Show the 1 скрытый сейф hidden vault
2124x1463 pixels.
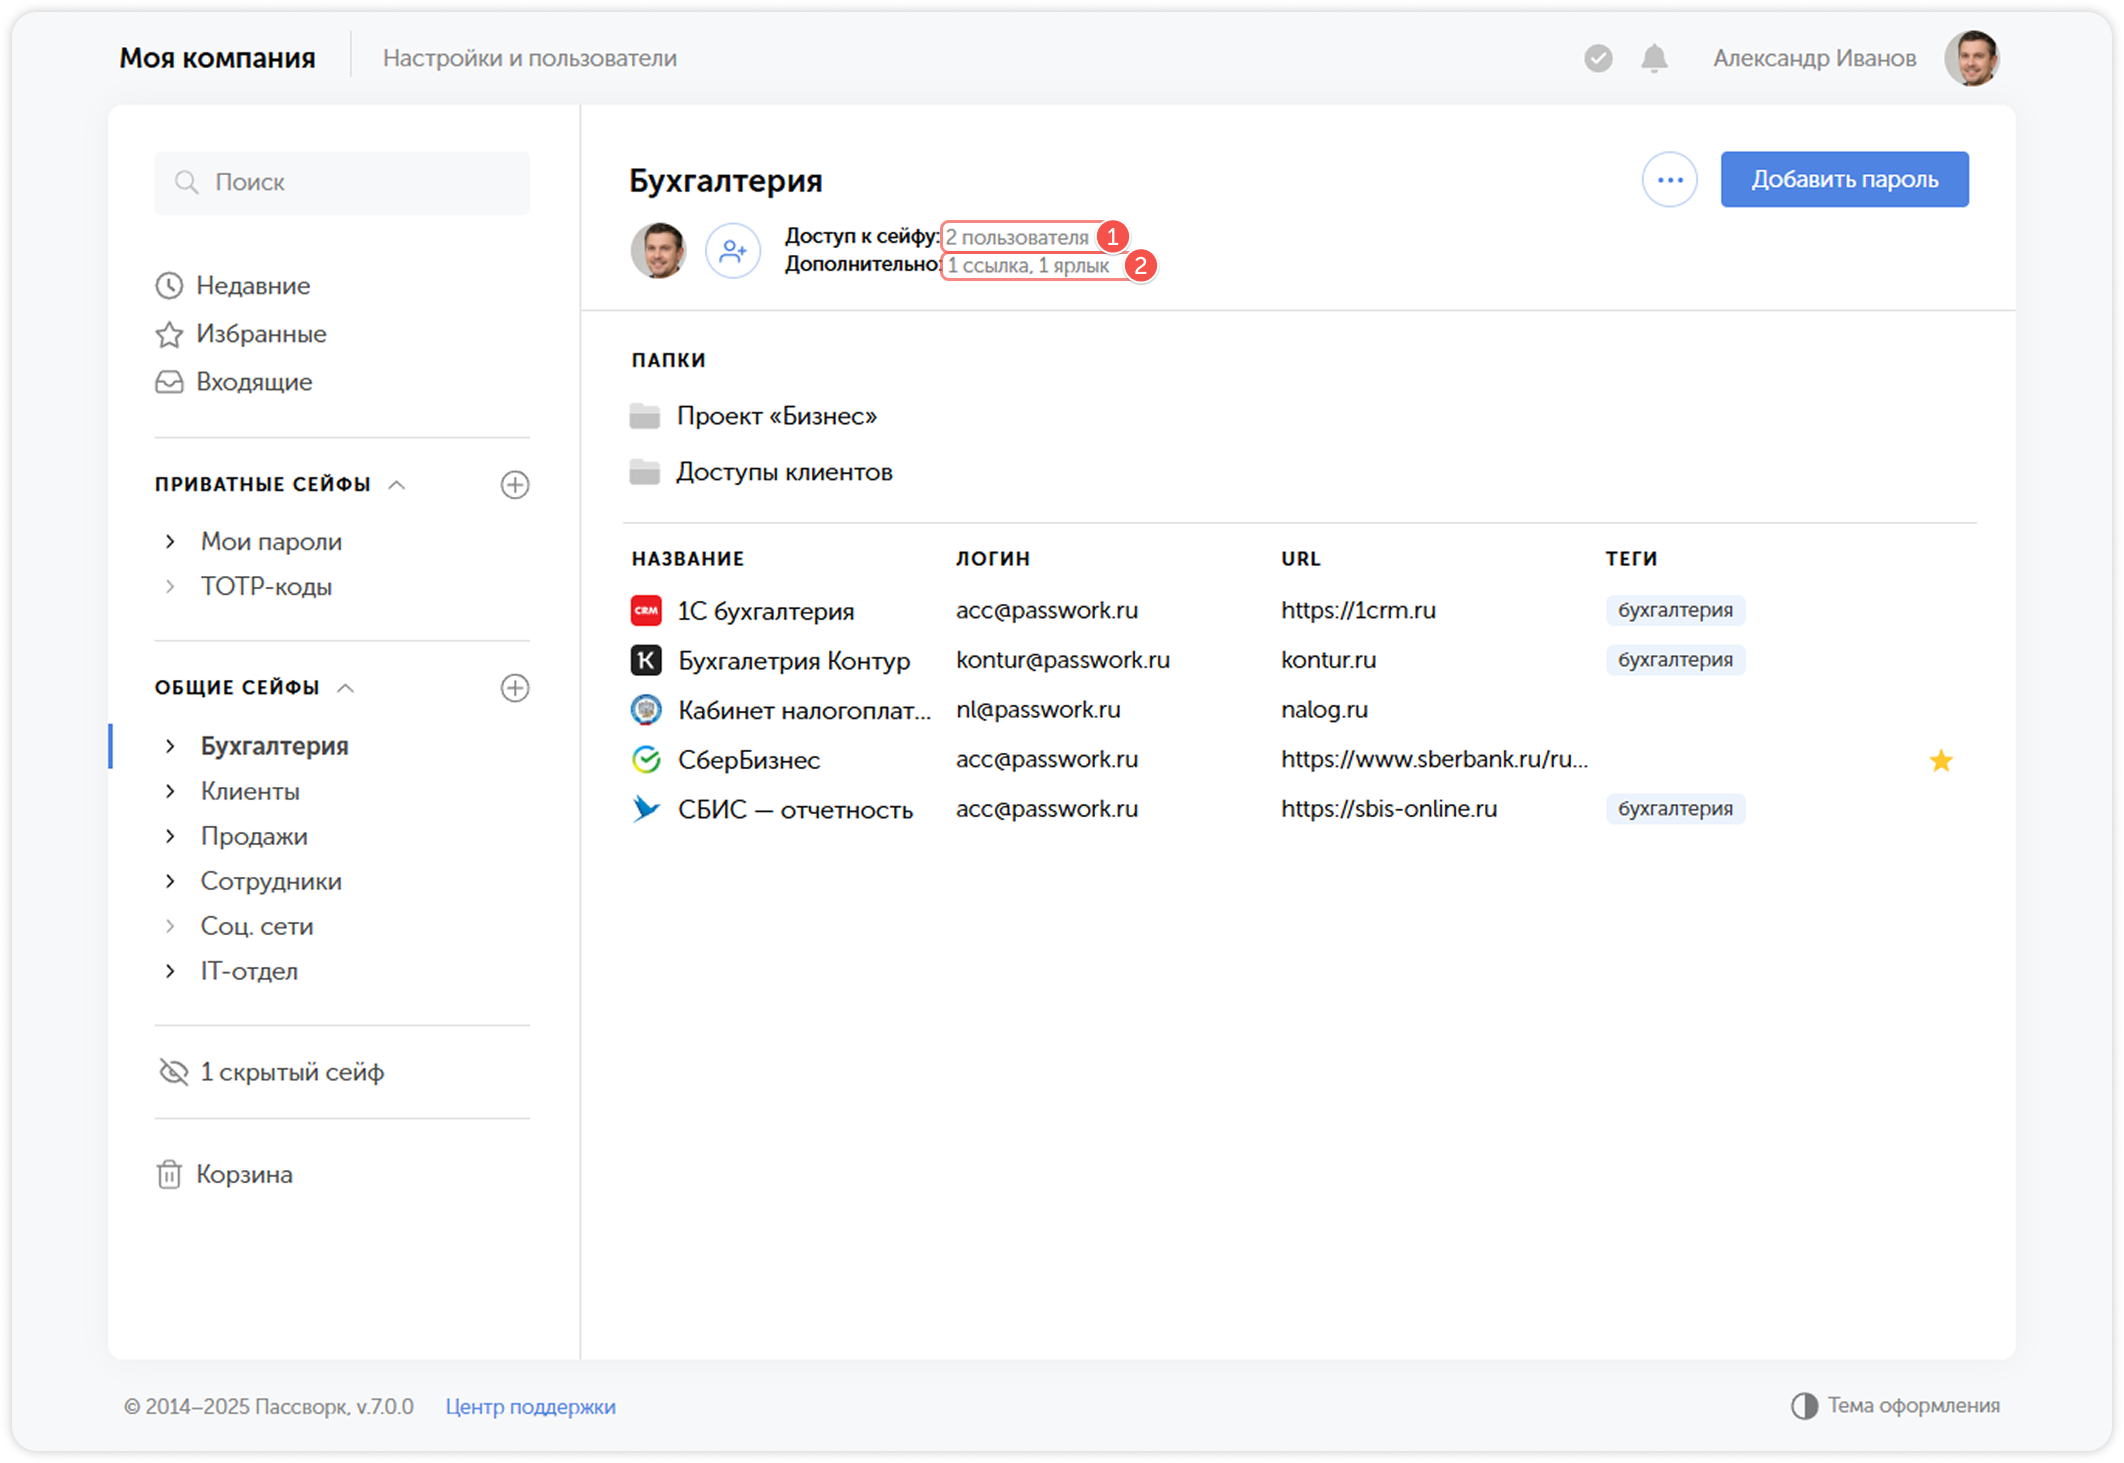tap(271, 1072)
